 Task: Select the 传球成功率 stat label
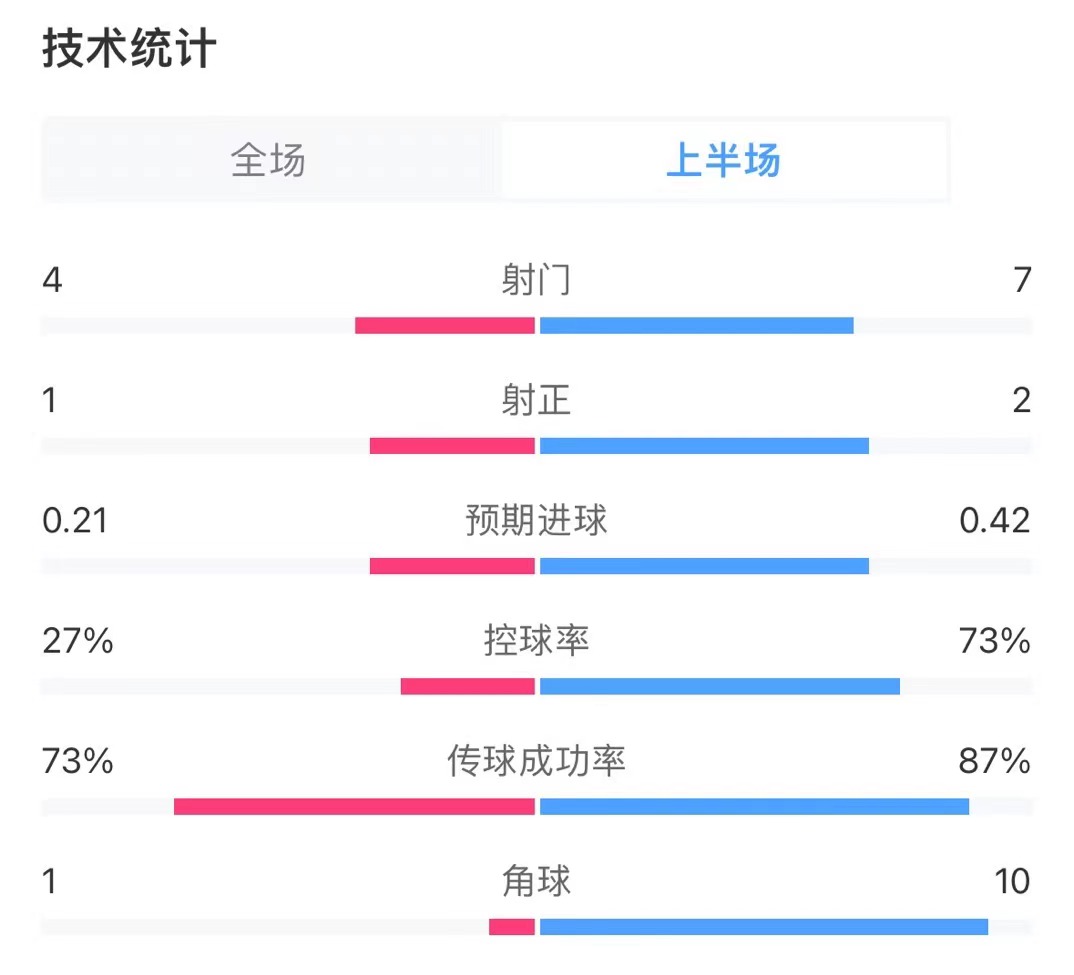pos(536,762)
